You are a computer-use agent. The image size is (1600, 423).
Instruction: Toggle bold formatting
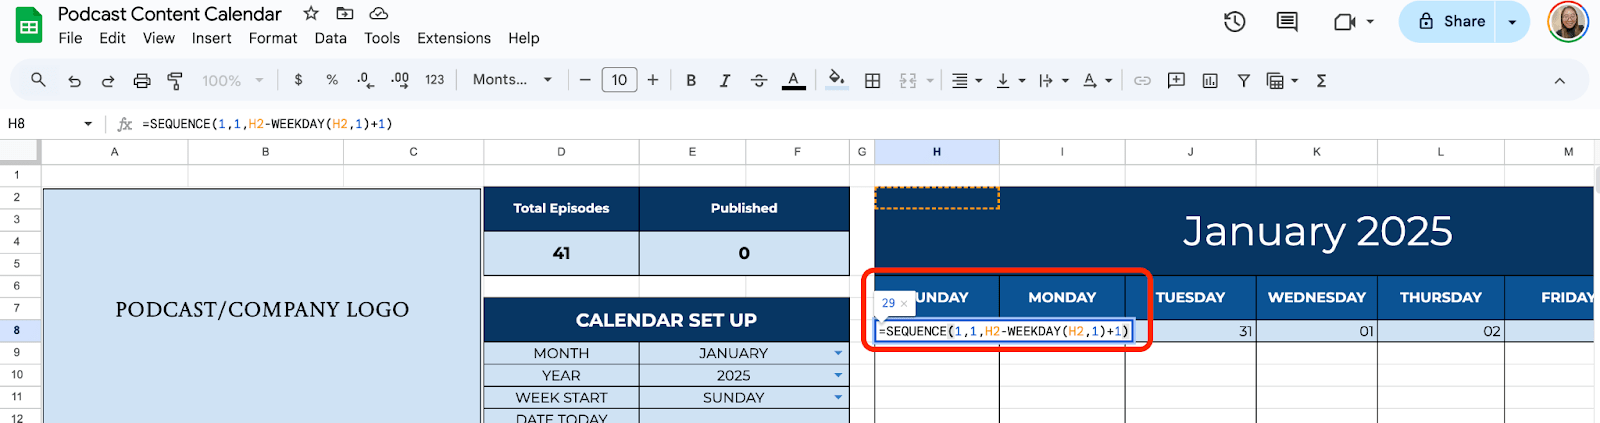pyautogui.click(x=691, y=80)
